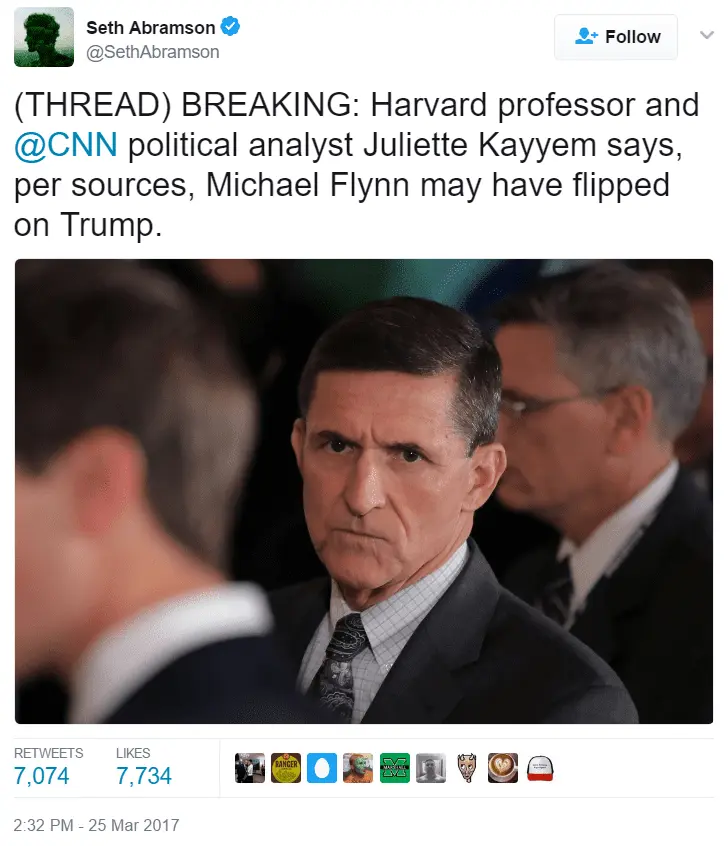Open the @CNN mention link
Viewport: 728px width, 846px height.
[66, 145]
